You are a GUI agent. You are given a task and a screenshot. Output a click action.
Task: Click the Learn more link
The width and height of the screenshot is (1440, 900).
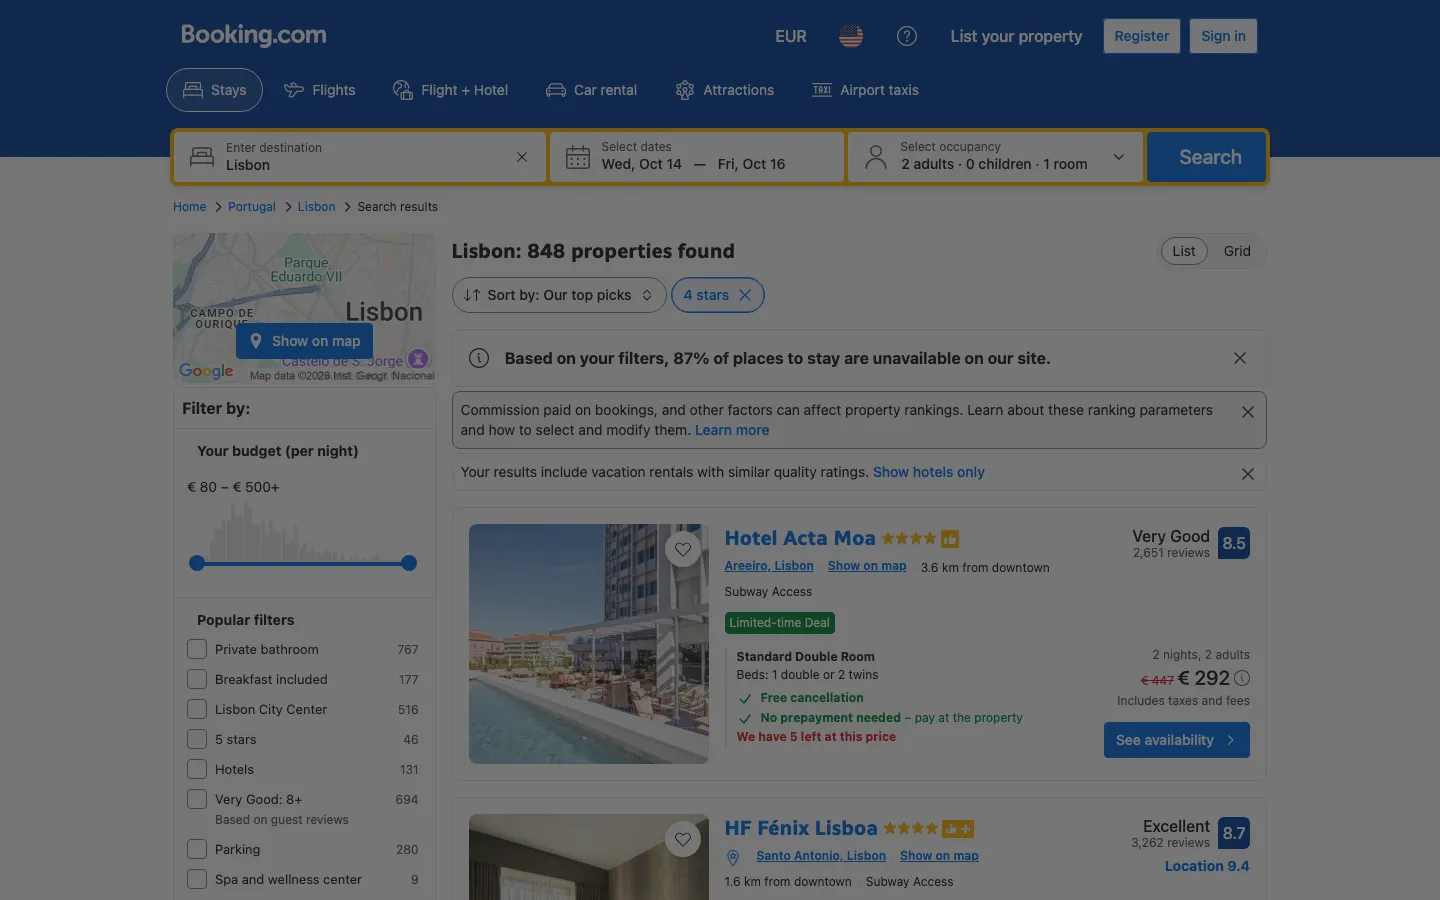pyautogui.click(x=732, y=430)
